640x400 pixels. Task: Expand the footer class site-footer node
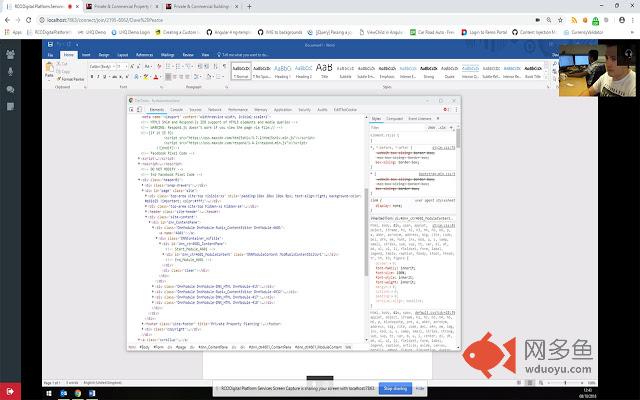pos(143,324)
